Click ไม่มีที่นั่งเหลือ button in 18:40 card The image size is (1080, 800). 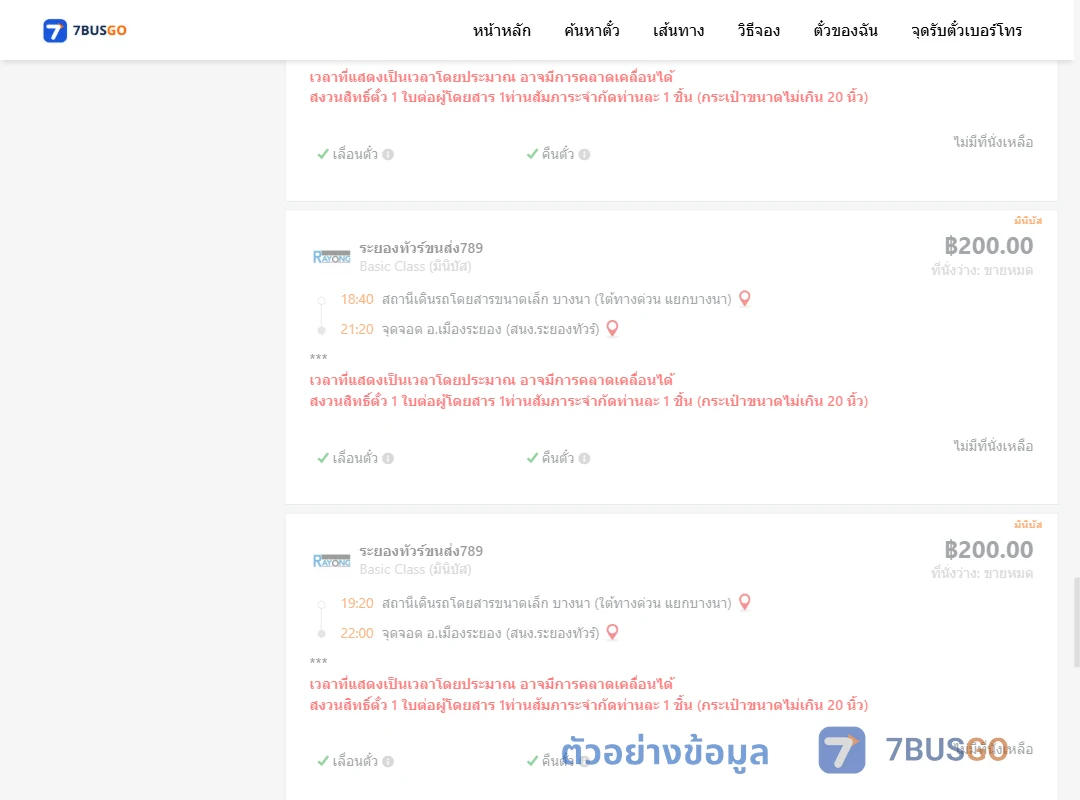click(993, 447)
